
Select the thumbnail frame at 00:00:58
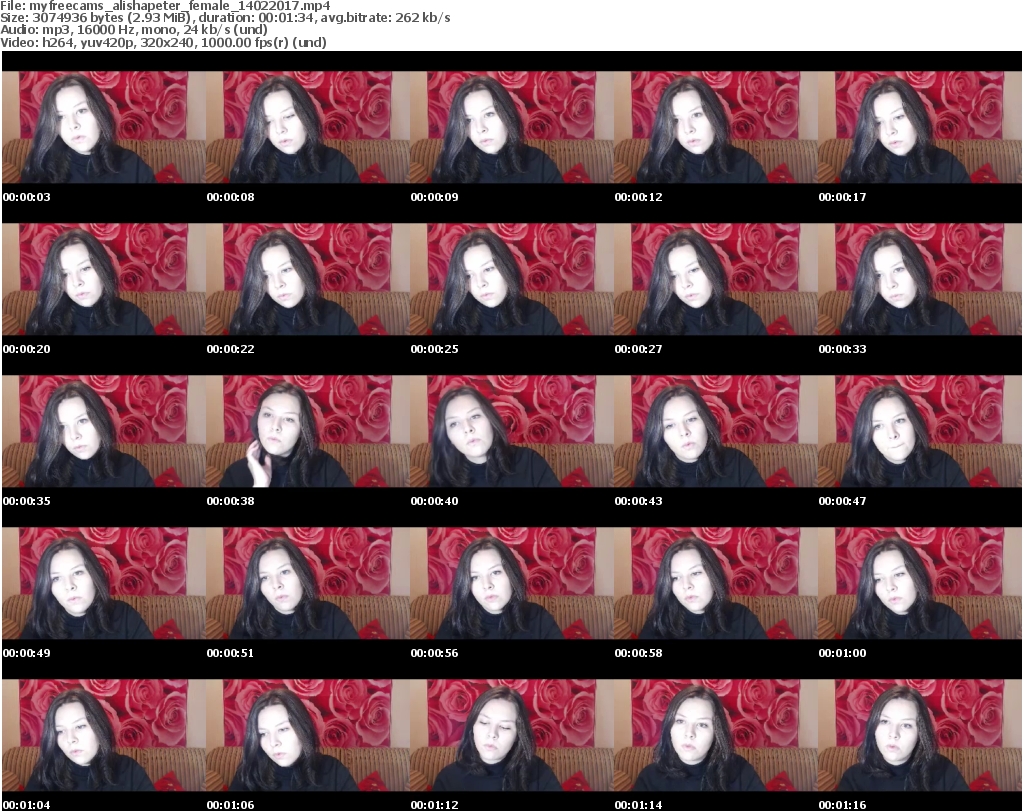(716, 584)
